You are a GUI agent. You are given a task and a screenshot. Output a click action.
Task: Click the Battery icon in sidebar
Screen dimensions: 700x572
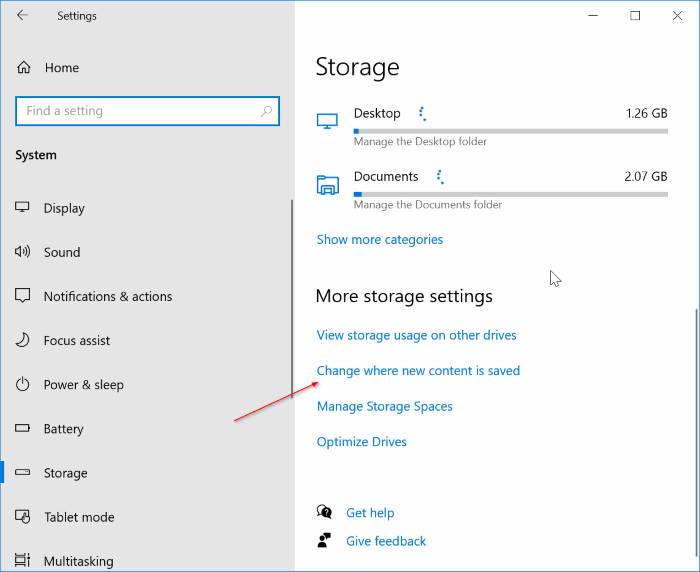click(x=22, y=428)
